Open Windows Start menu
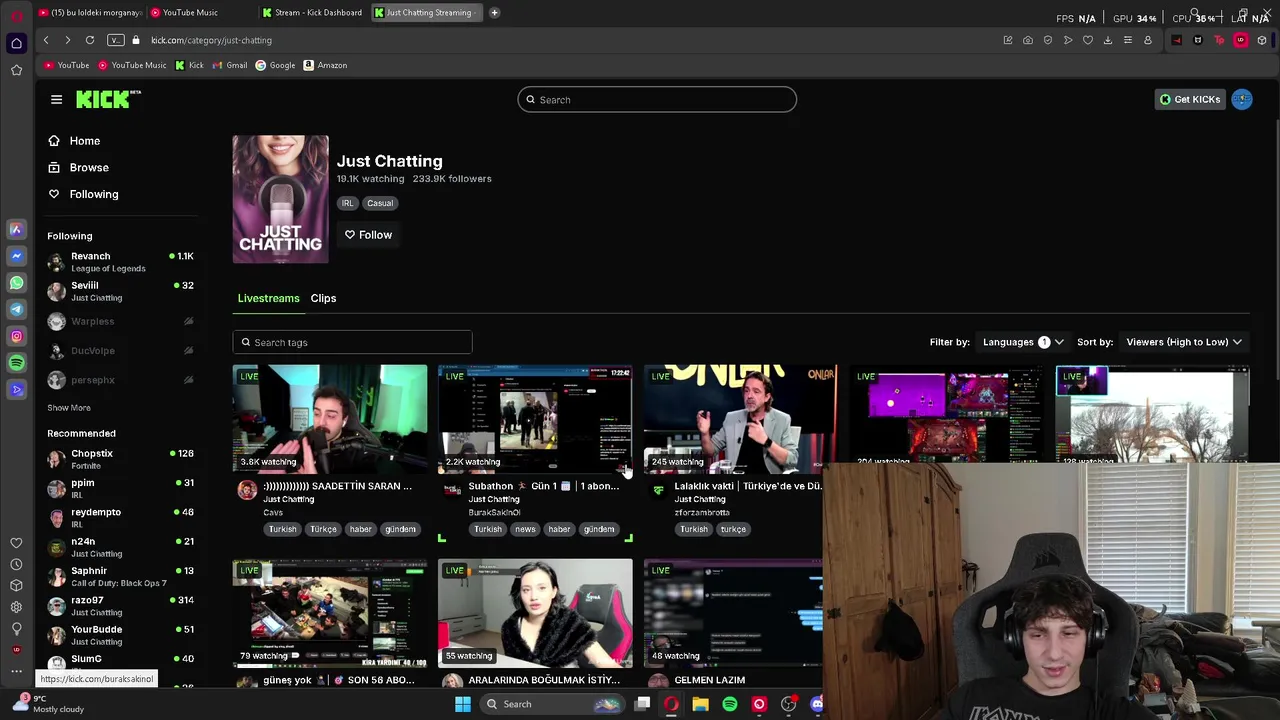 [463, 704]
